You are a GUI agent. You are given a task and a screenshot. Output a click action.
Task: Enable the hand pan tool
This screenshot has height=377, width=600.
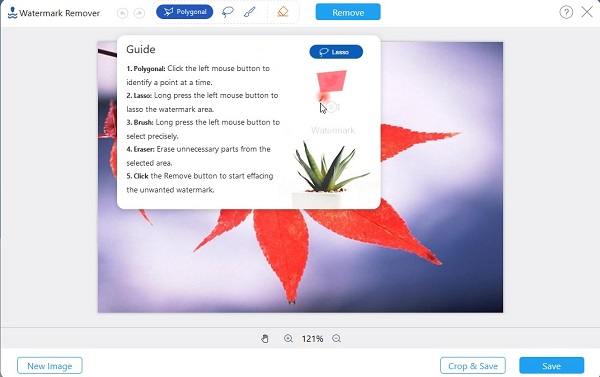(x=265, y=338)
